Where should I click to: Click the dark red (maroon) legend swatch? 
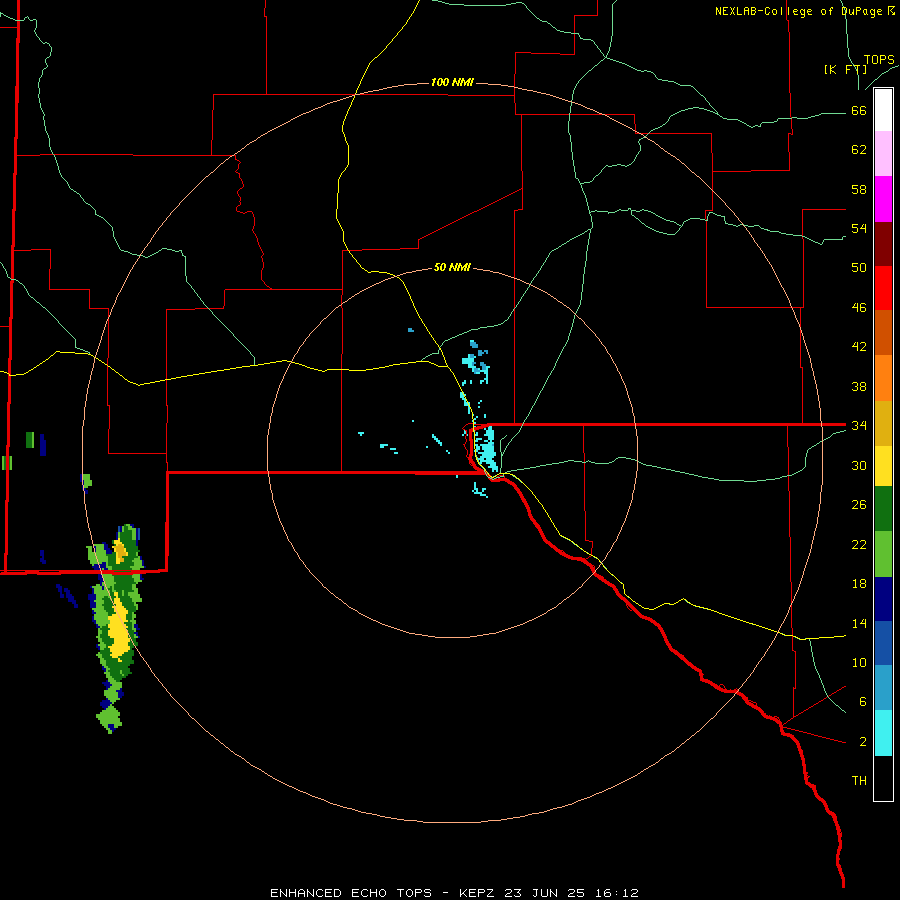[883, 244]
